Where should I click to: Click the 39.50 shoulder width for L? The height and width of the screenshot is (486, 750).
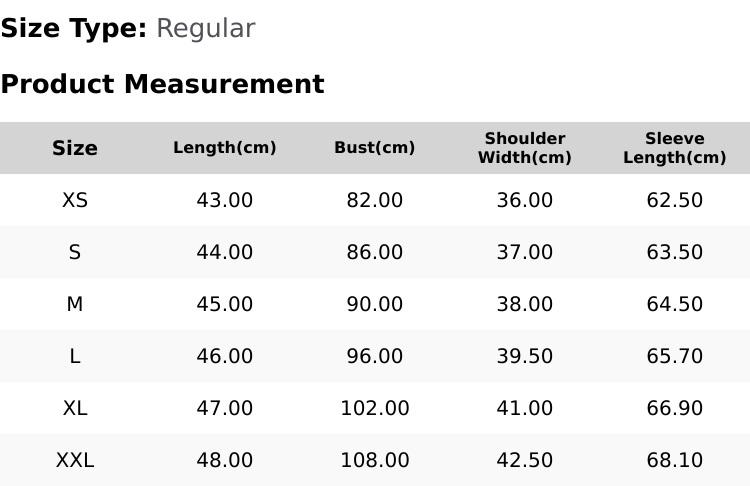pos(525,356)
